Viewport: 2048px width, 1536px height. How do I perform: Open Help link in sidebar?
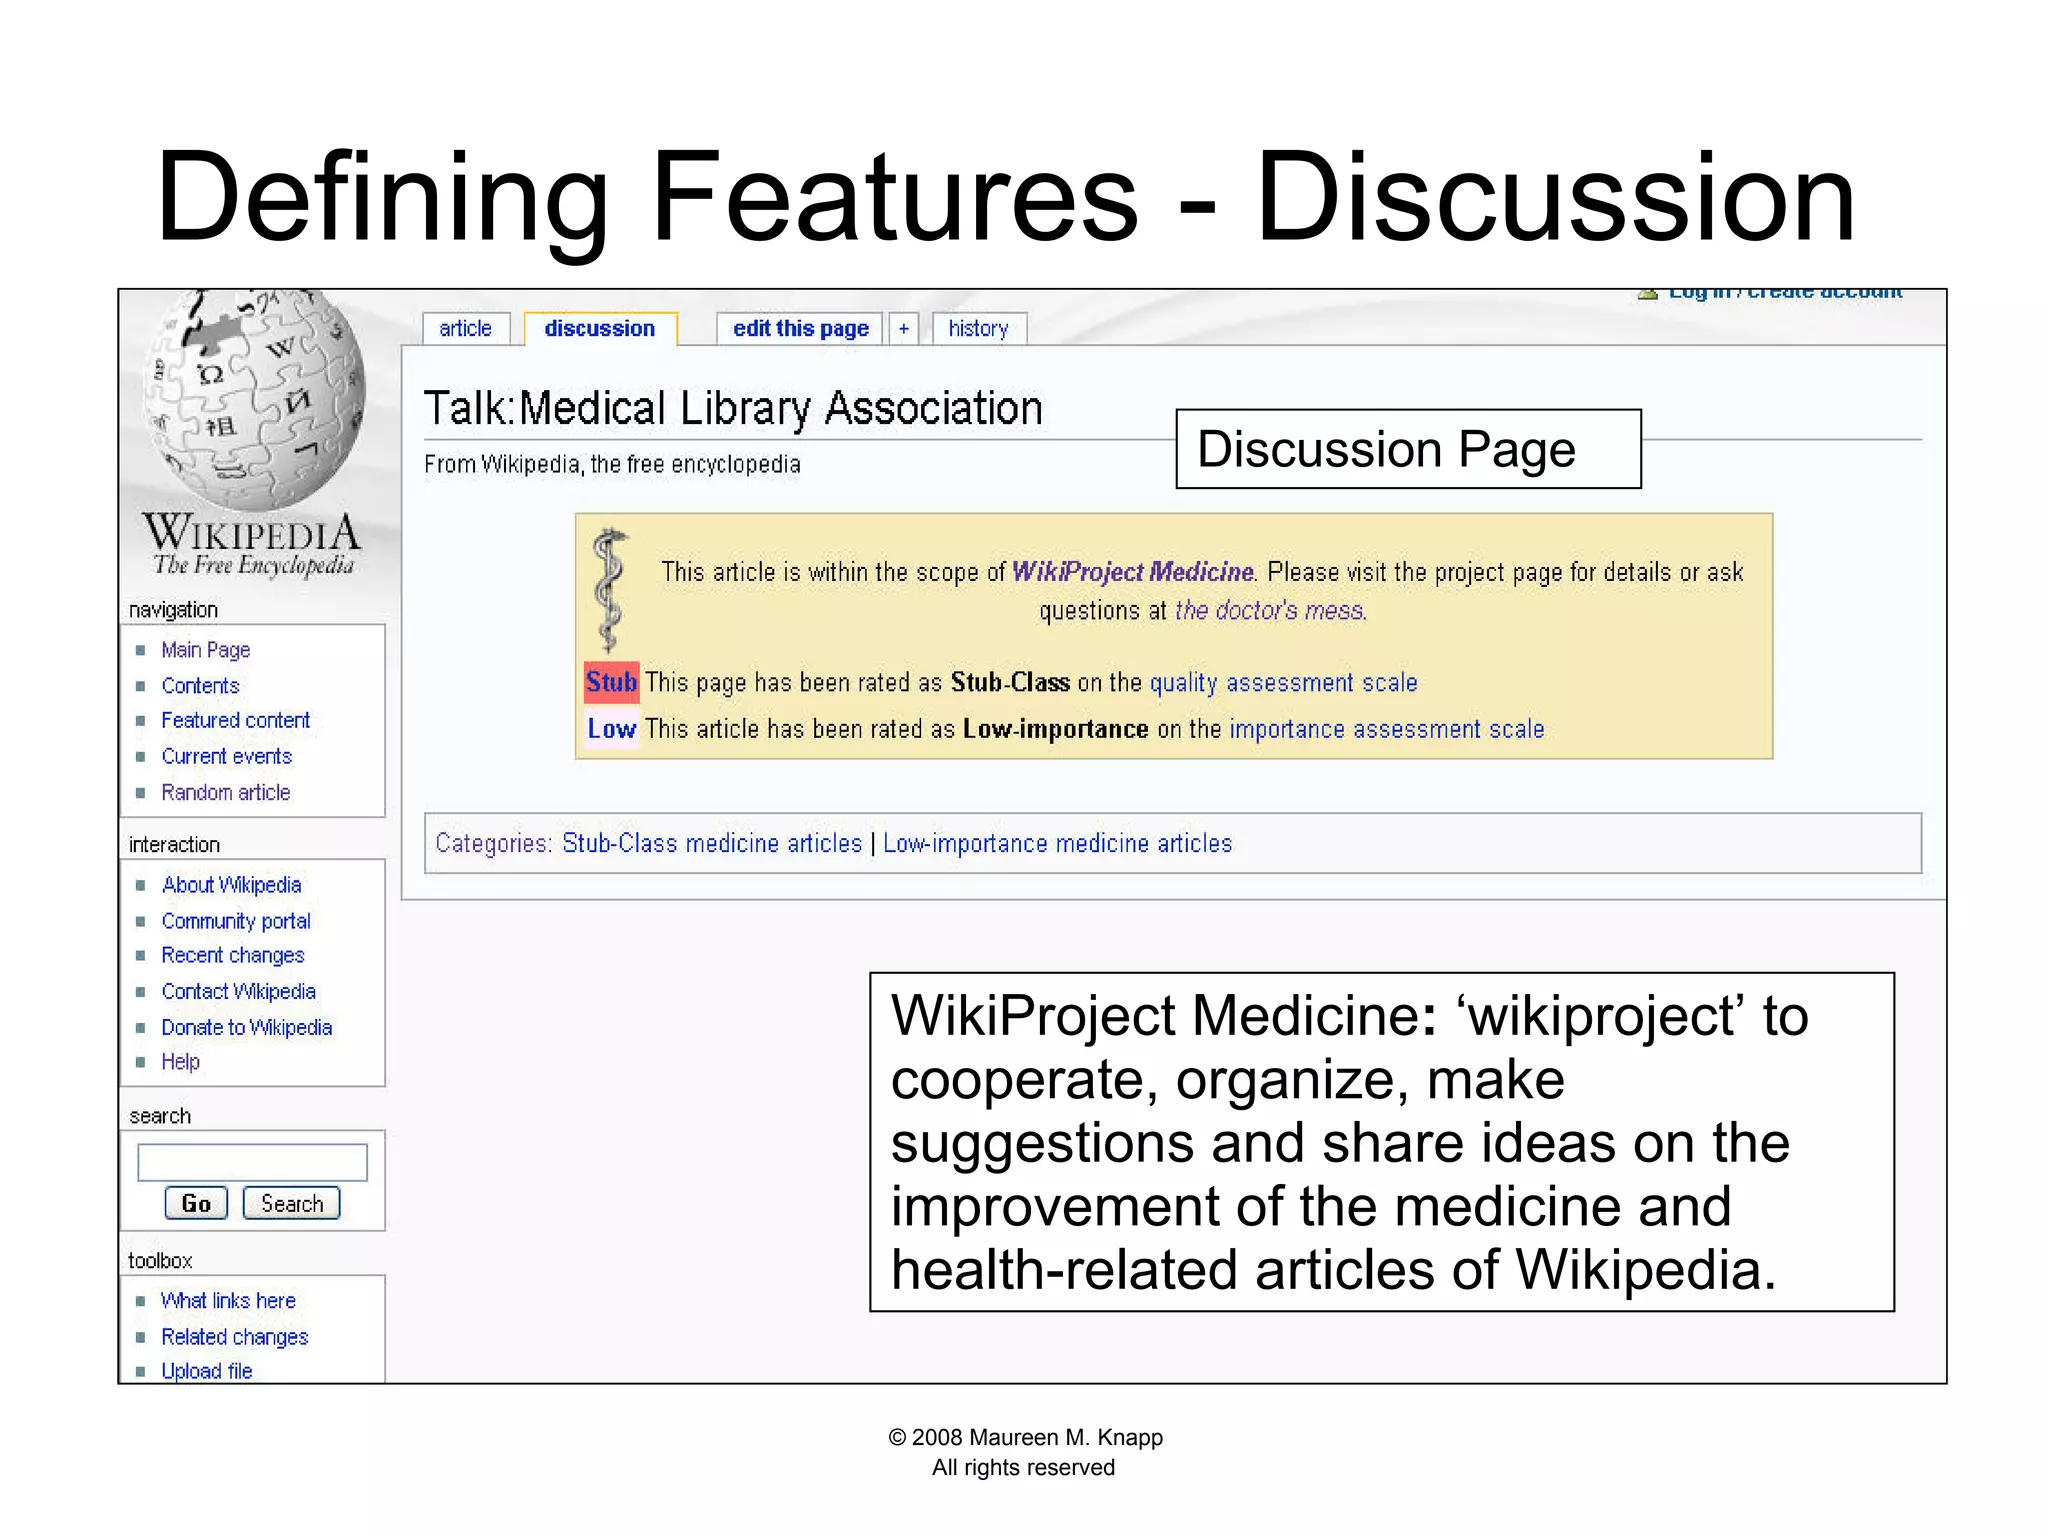[x=181, y=1062]
